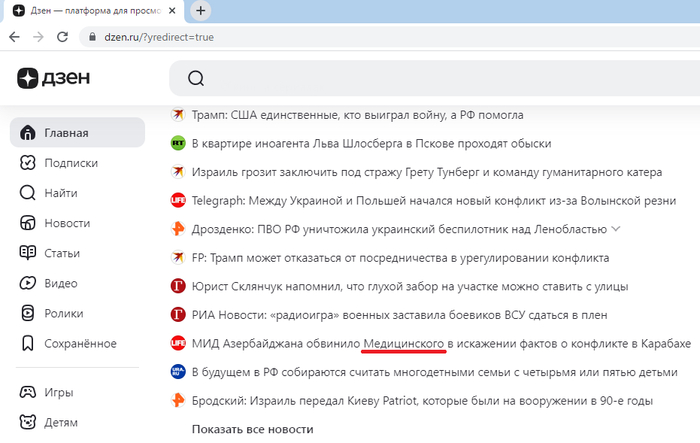Click source icon beside Юрист Склянчук headline
700x443 pixels.
click(x=178, y=286)
